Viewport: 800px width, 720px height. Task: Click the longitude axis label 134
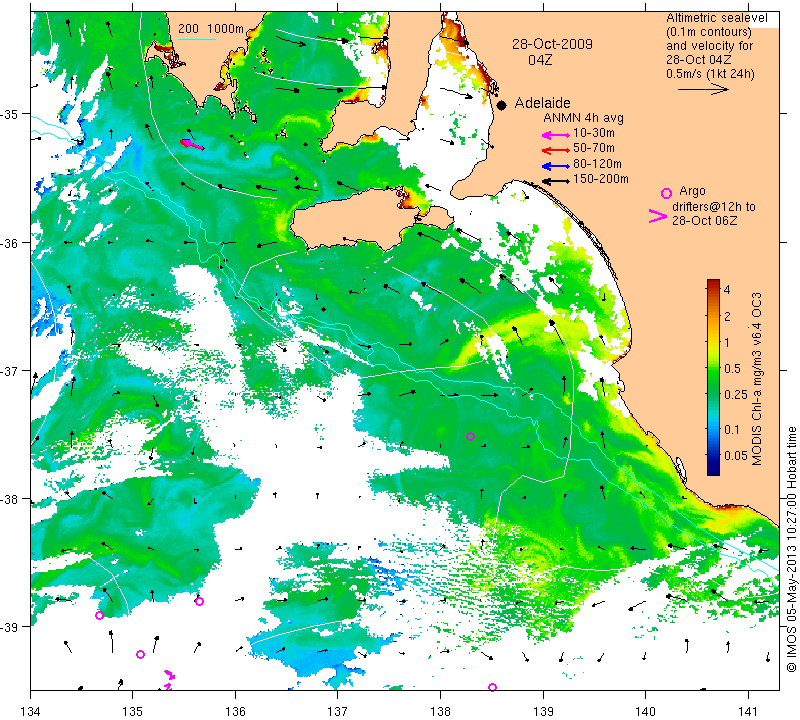click(x=31, y=710)
